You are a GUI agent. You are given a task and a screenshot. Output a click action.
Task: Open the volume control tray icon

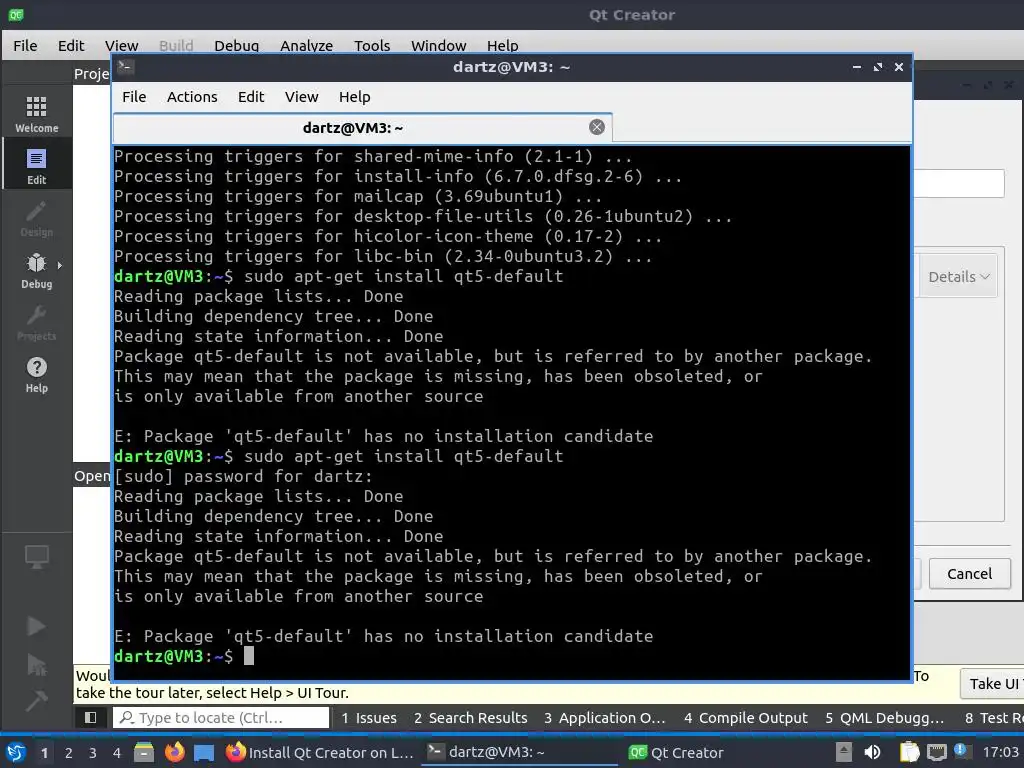(x=872, y=753)
